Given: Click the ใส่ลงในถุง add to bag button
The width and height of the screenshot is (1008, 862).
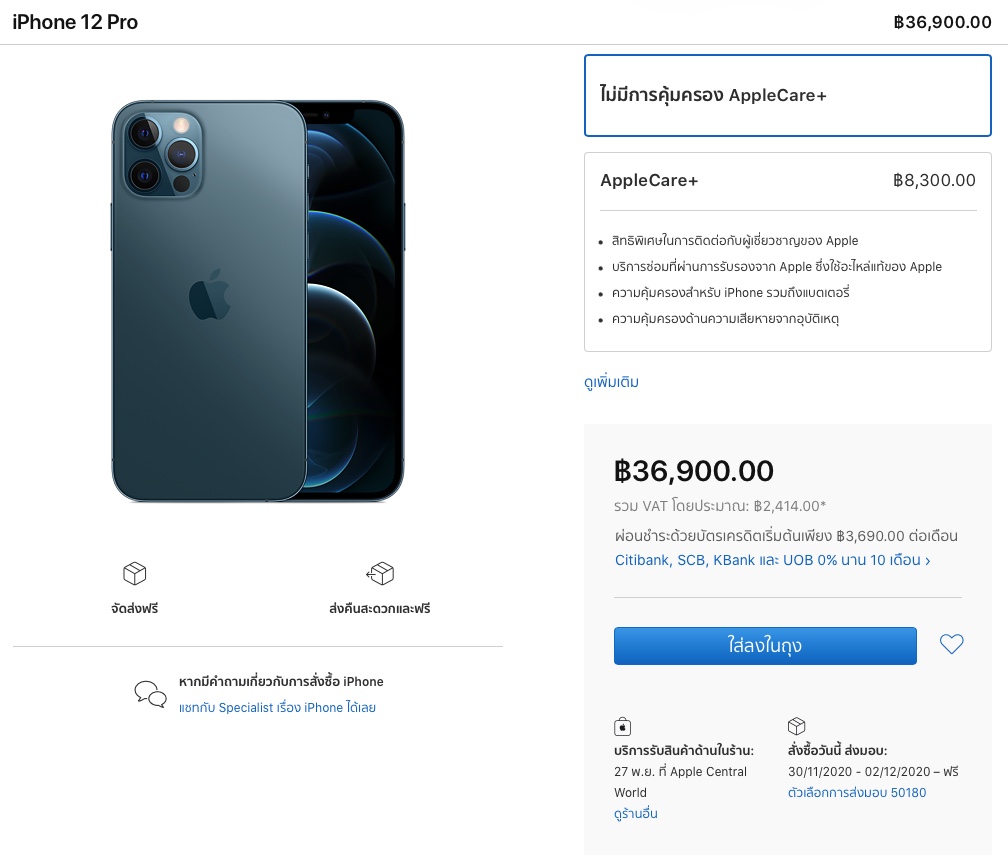Looking at the screenshot, I should pyautogui.click(x=765, y=646).
